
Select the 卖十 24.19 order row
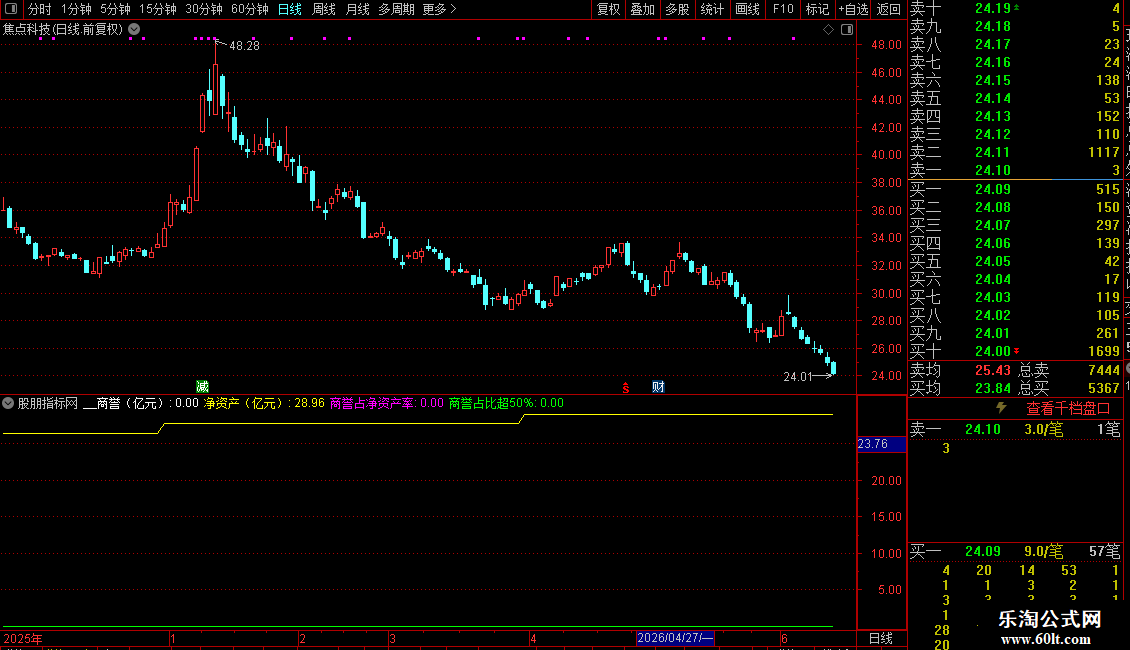pyautogui.click(x=1015, y=9)
